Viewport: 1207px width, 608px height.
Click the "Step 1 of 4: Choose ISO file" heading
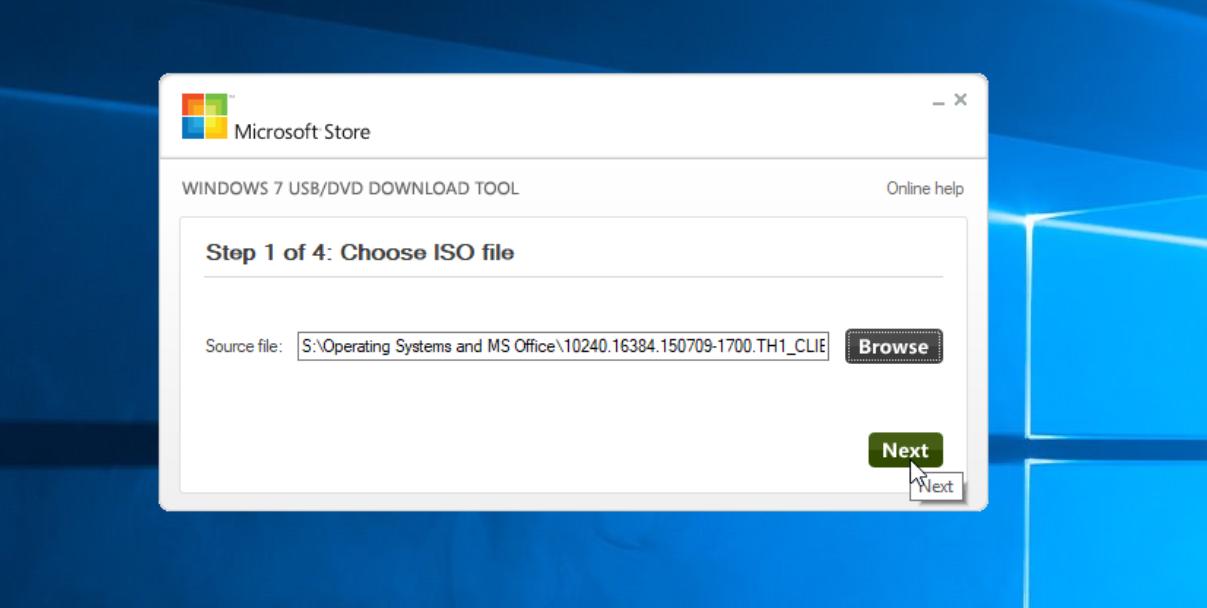click(360, 252)
